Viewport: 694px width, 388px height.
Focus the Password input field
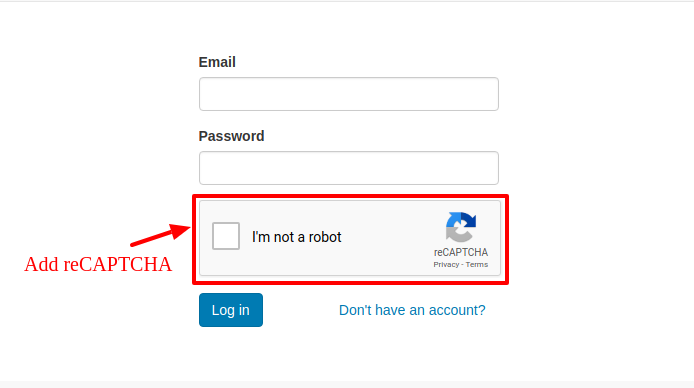[349, 168]
